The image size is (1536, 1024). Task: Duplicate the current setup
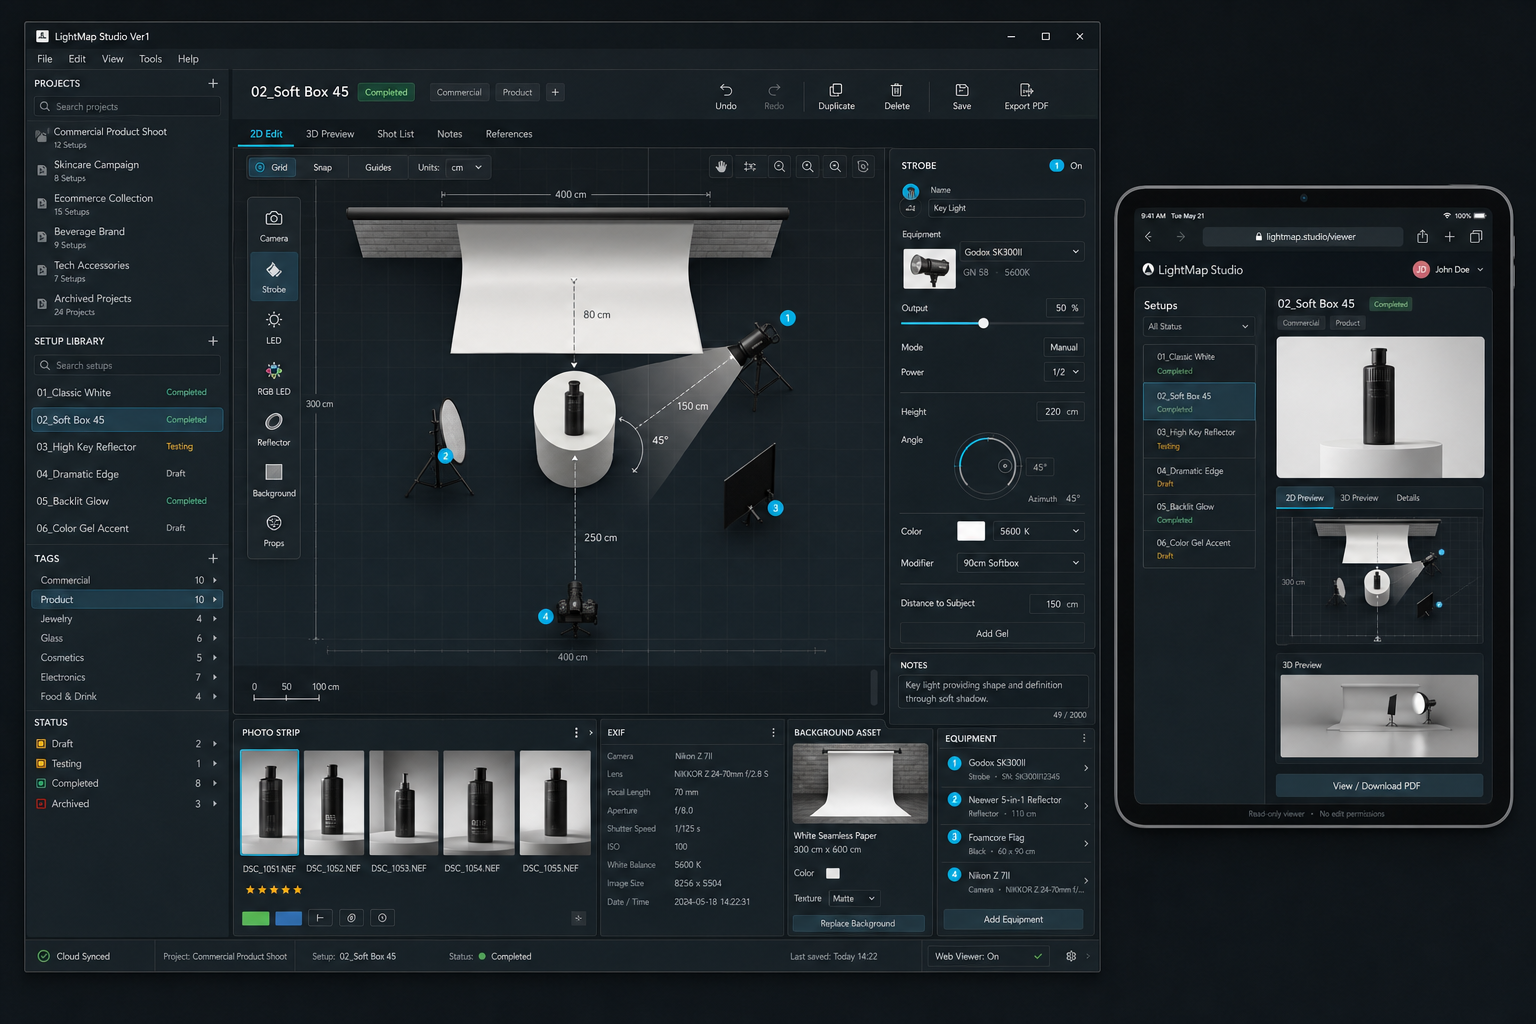836,96
